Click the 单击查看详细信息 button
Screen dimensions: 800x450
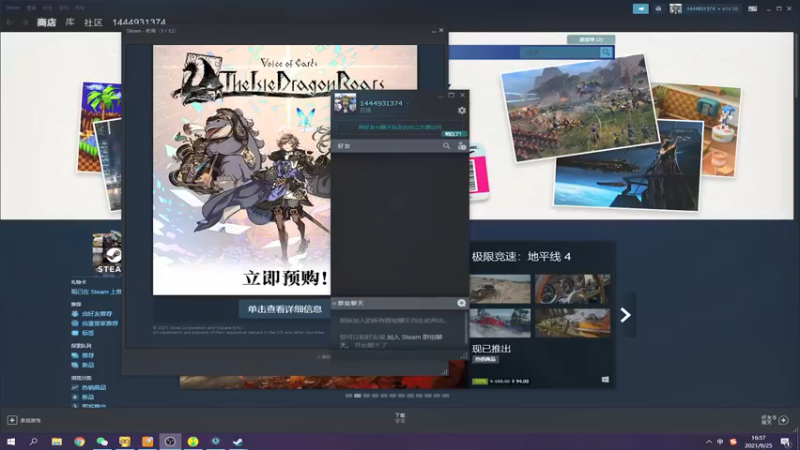(x=285, y=309)
